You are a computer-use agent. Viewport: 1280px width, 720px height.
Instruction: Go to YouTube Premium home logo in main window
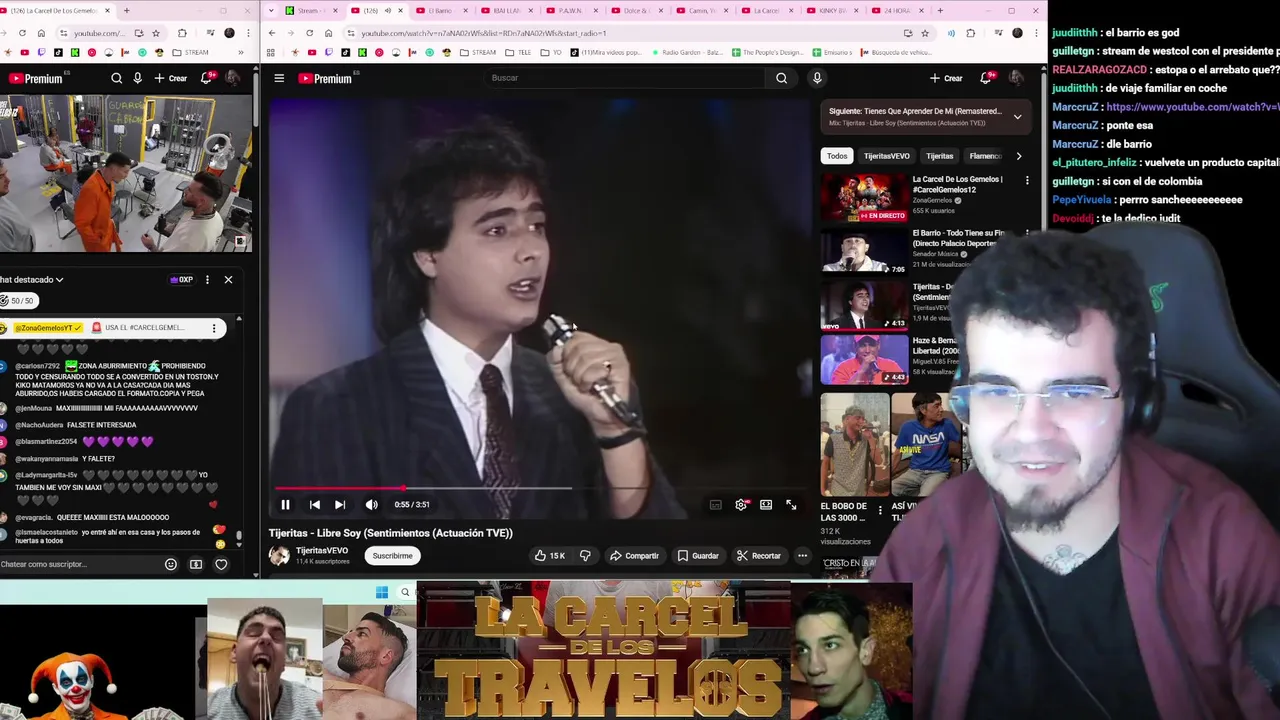pos(326,78)
